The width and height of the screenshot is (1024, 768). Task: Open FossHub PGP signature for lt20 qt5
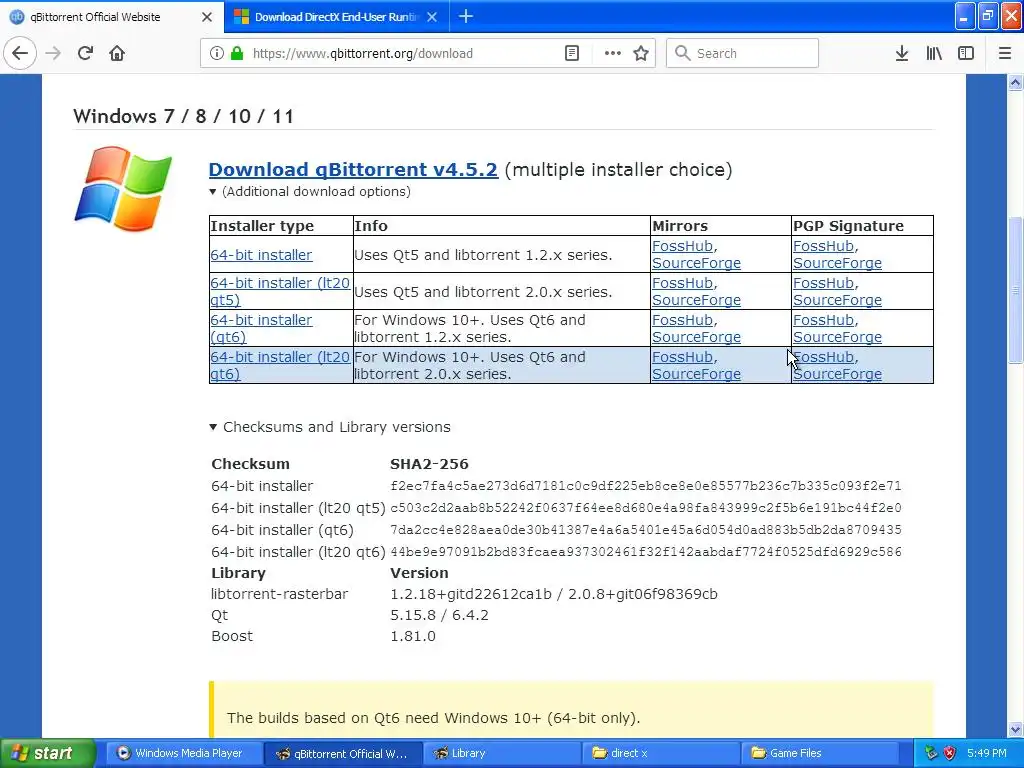click(x=823, y=283)
